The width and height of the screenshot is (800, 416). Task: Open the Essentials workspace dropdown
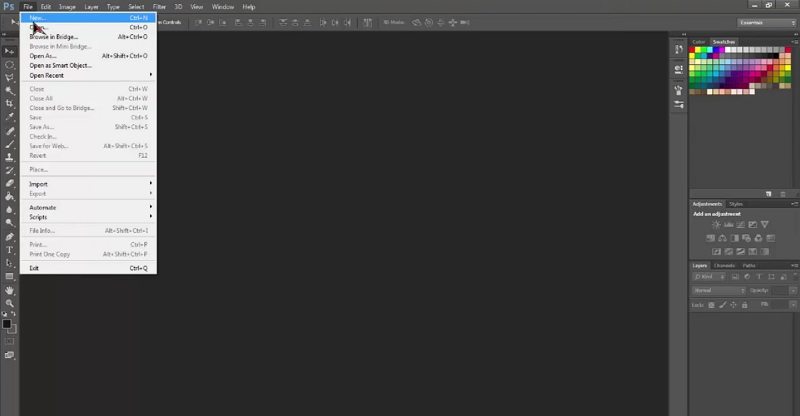tap(766, 22)
